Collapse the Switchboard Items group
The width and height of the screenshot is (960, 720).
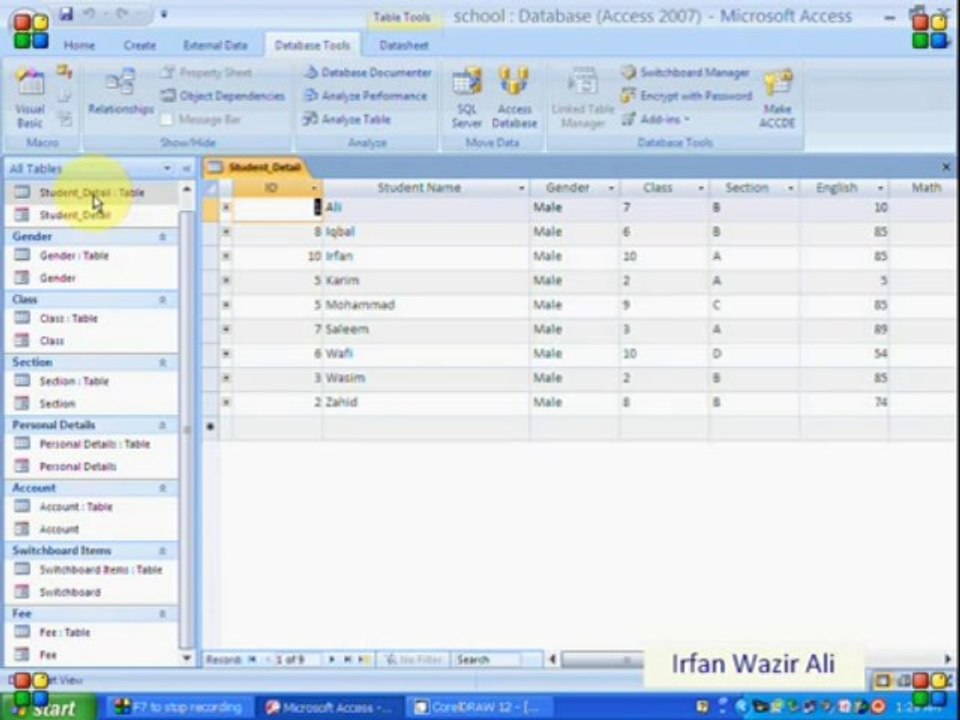coord(163,550)
